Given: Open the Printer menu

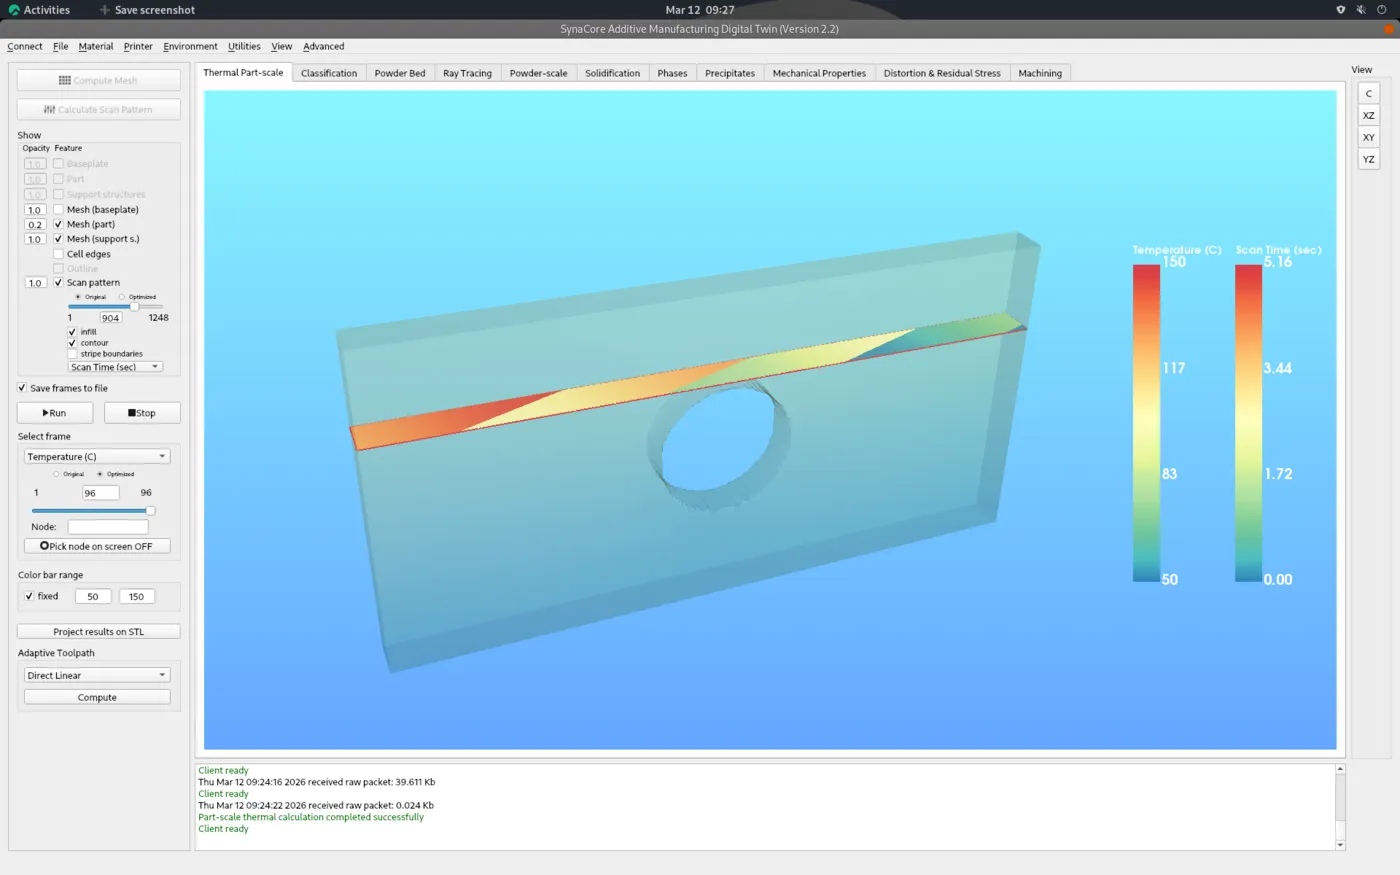Looking at the screenshot, I should 138,46.
